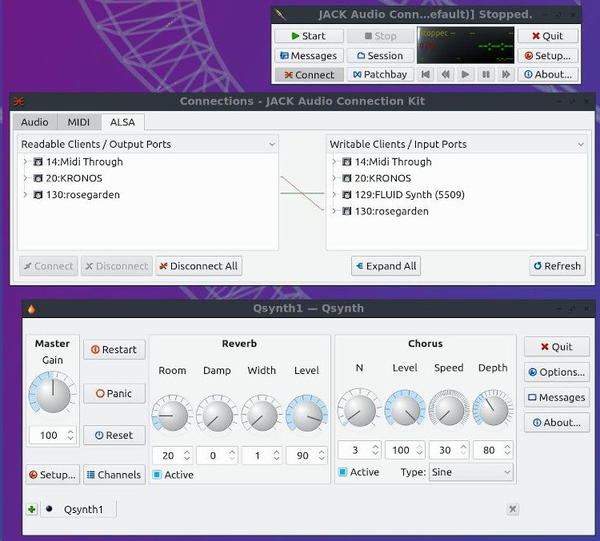
Task: Switch to the Audio tab
Action: [x=35, y=122]
